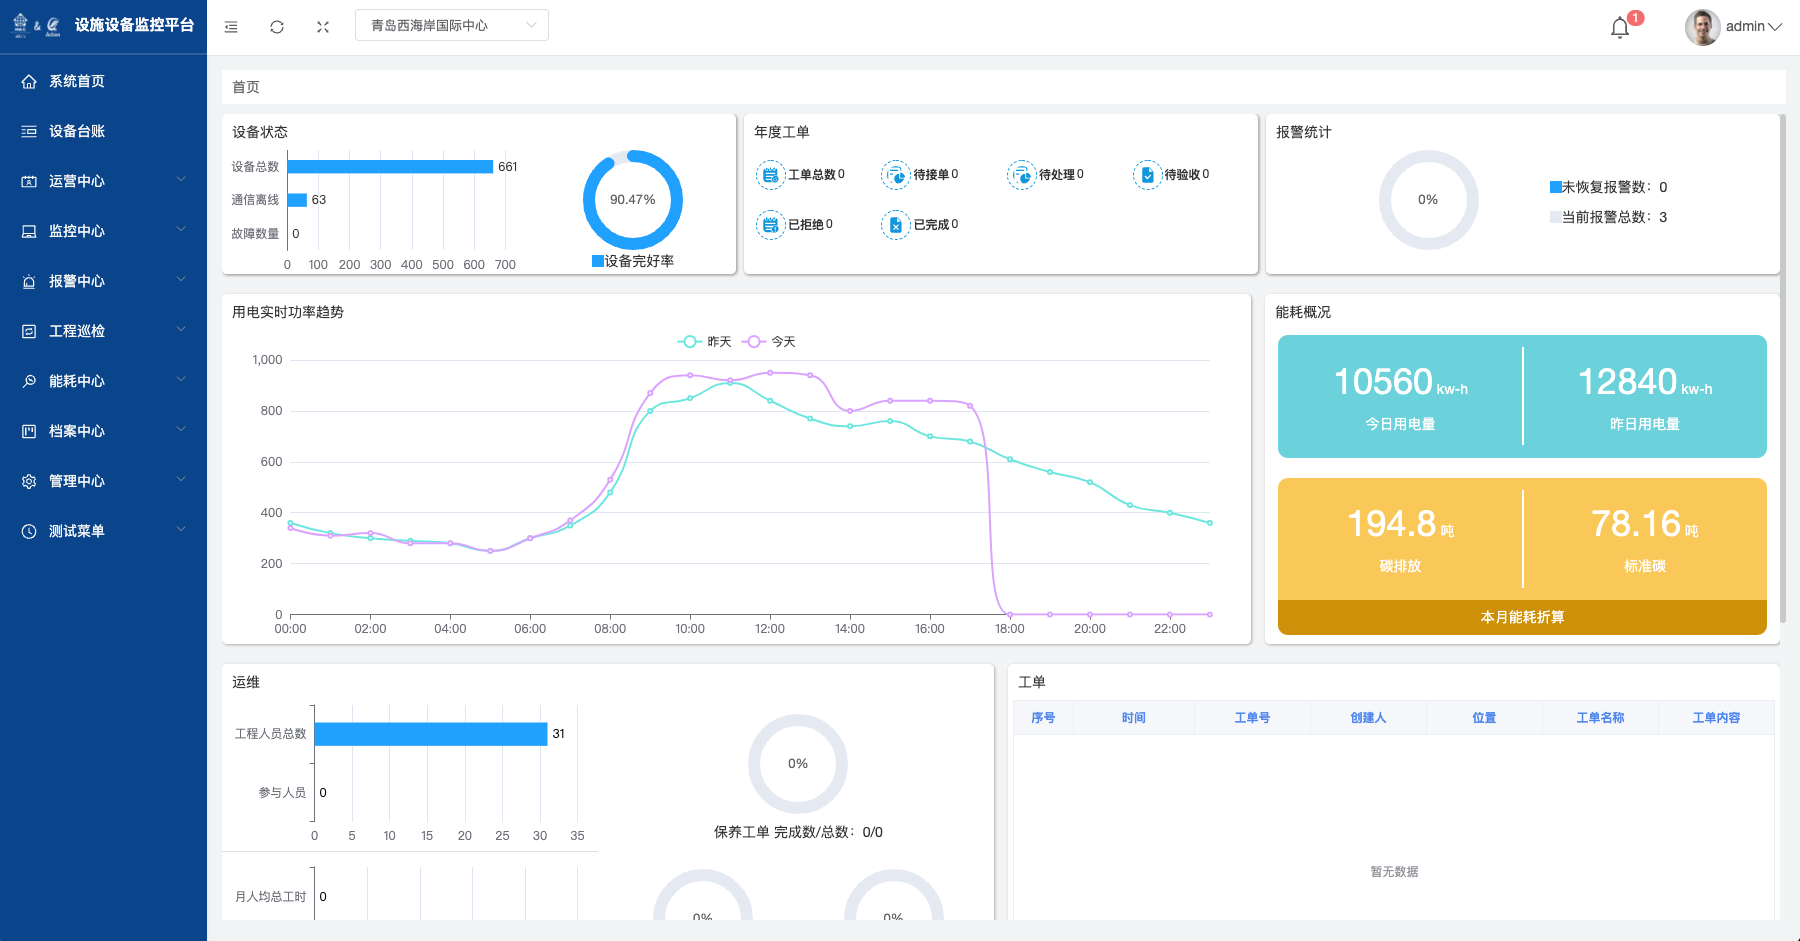The height and width of the screenshot is (941, 1800).
Task: Click the 未恢复报警数 blue legend swatch
Action: [x=1555, y=187]
